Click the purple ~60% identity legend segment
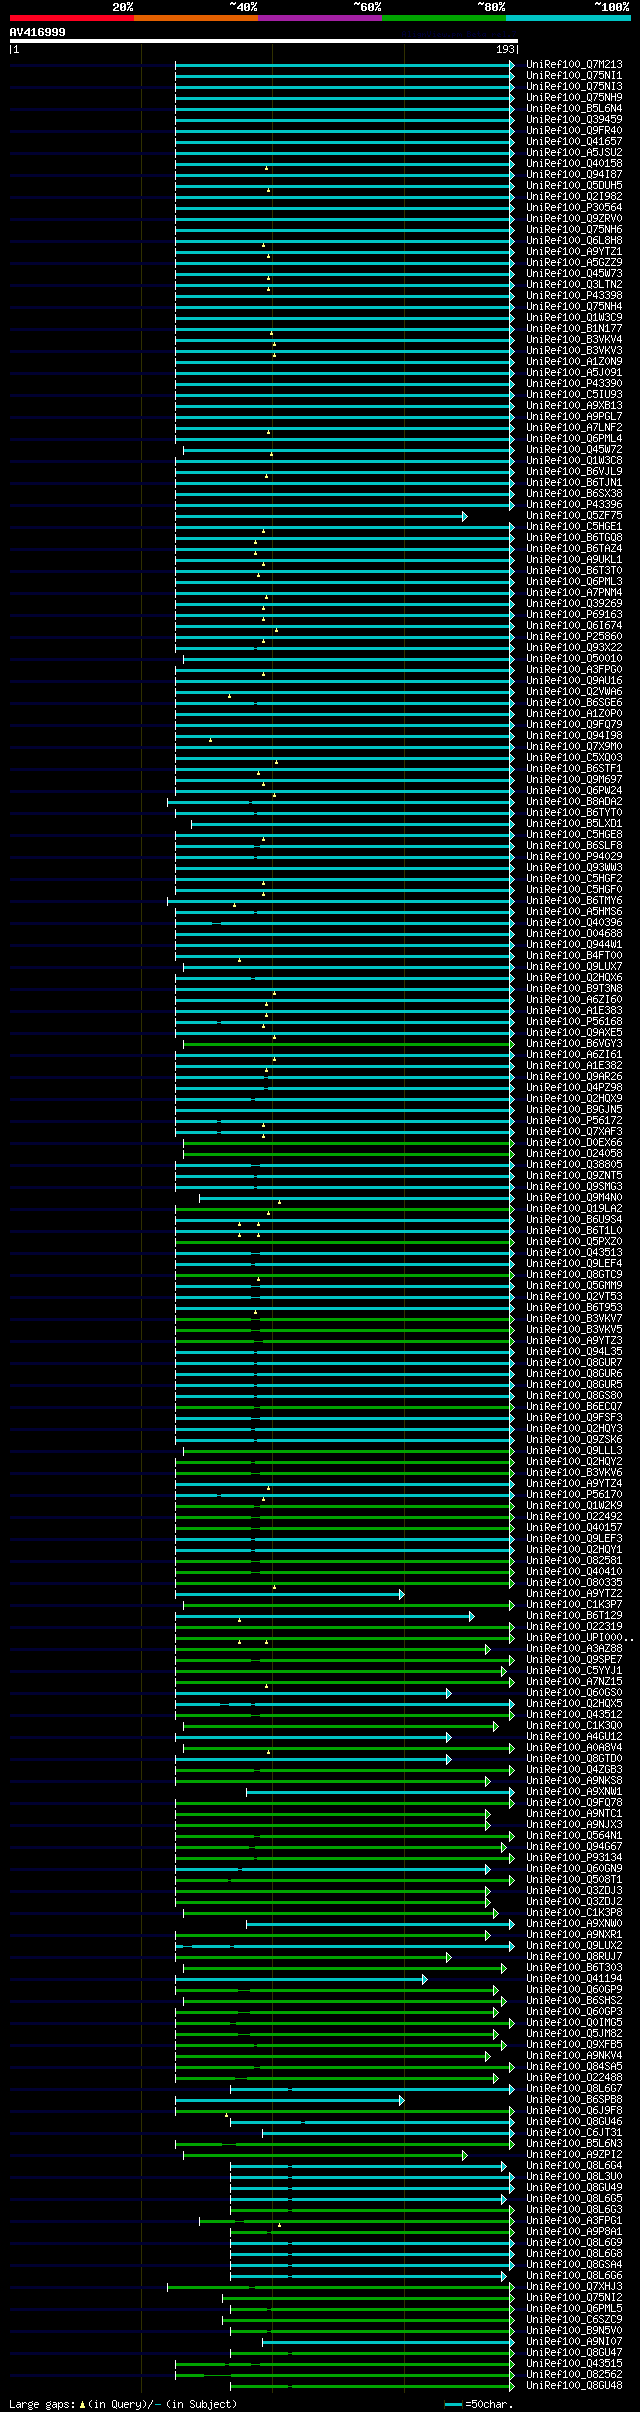The image size is (640, 2412). [320, 18]
